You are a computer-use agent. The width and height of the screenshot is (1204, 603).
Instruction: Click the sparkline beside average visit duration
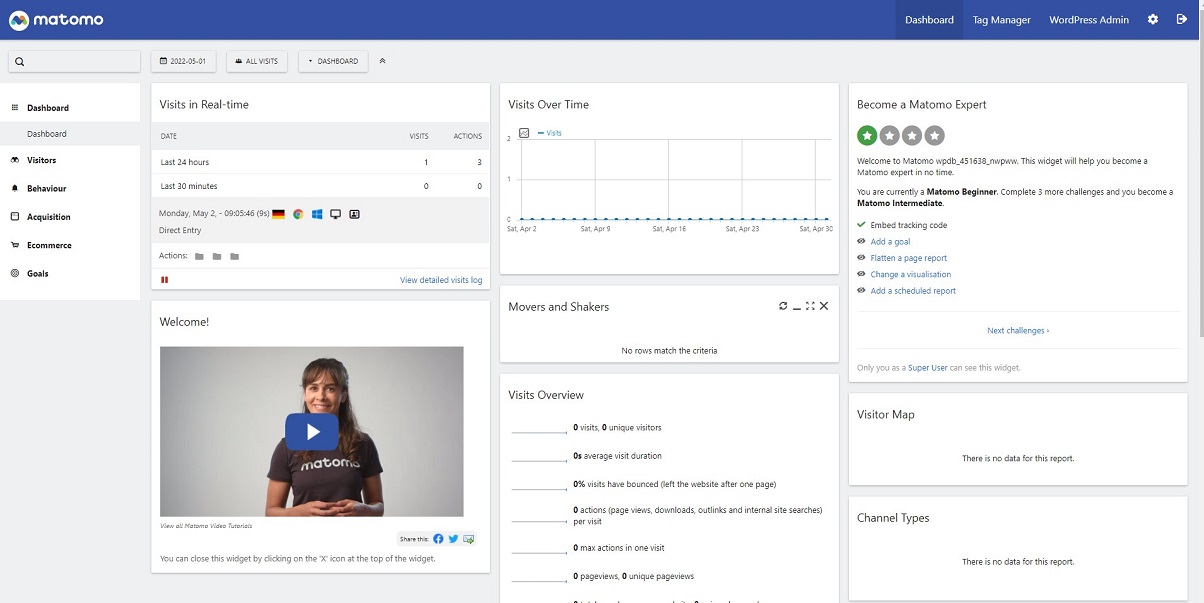[x=540, y=459]
